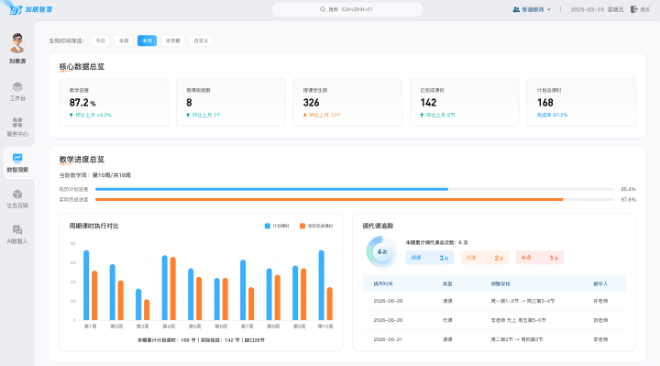The width and height of the screenshot is (660, 366).
Task: Select the active chart icon in sidebar
Action: click(17, 158)
